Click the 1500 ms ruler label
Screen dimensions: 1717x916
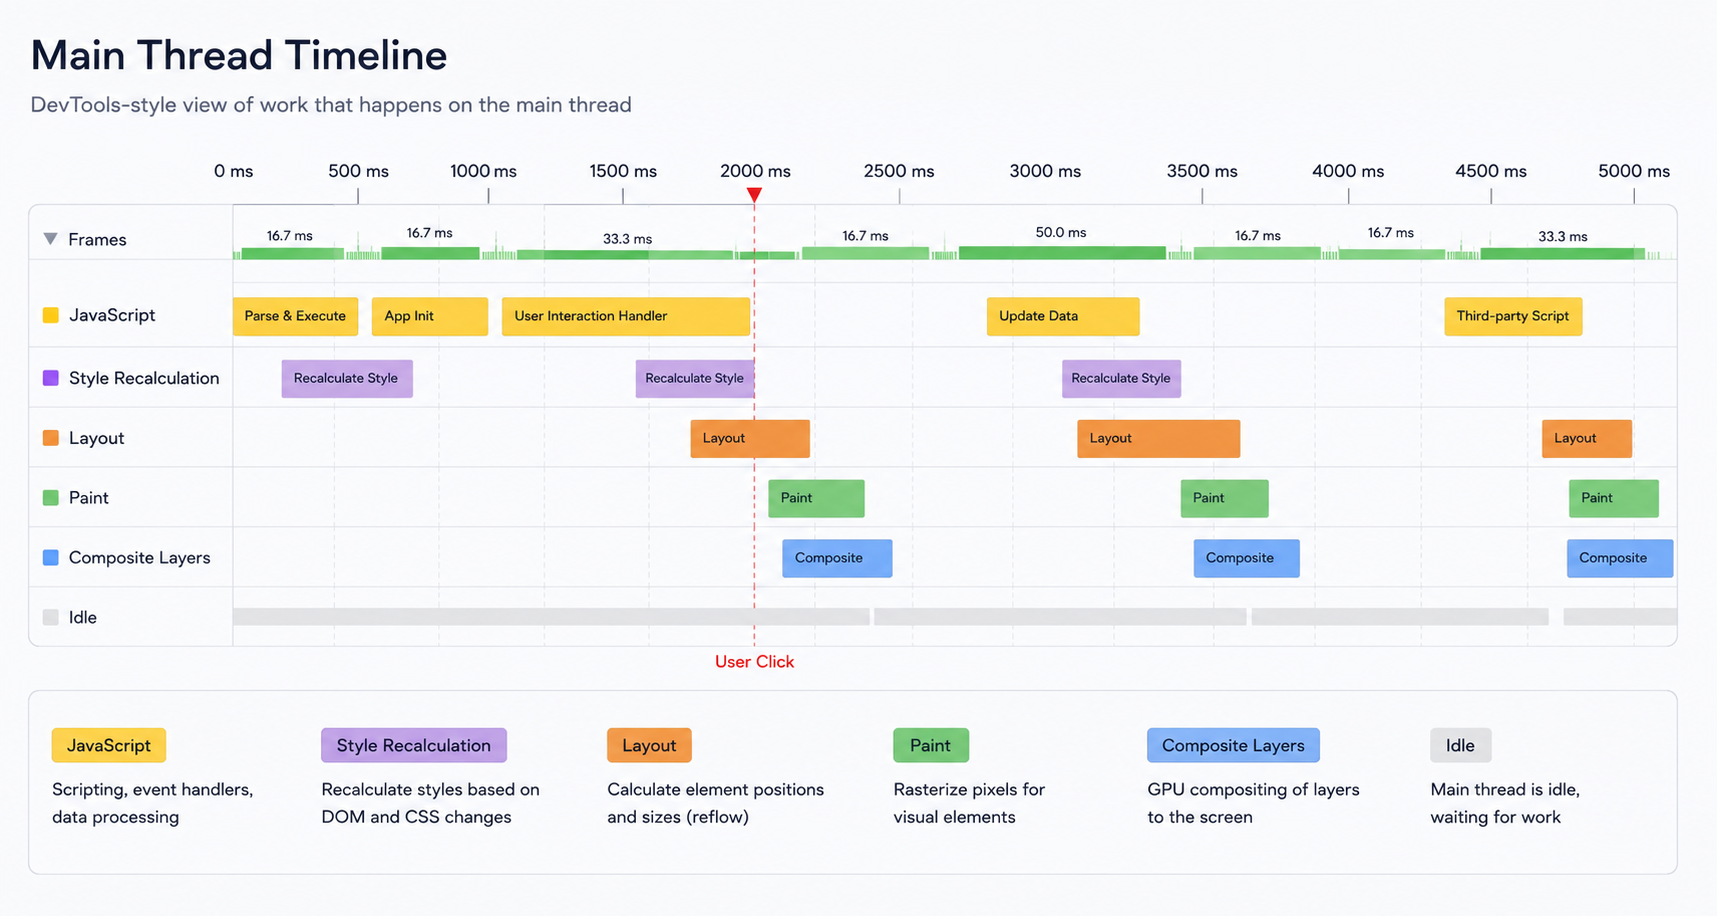pos(623,171)
